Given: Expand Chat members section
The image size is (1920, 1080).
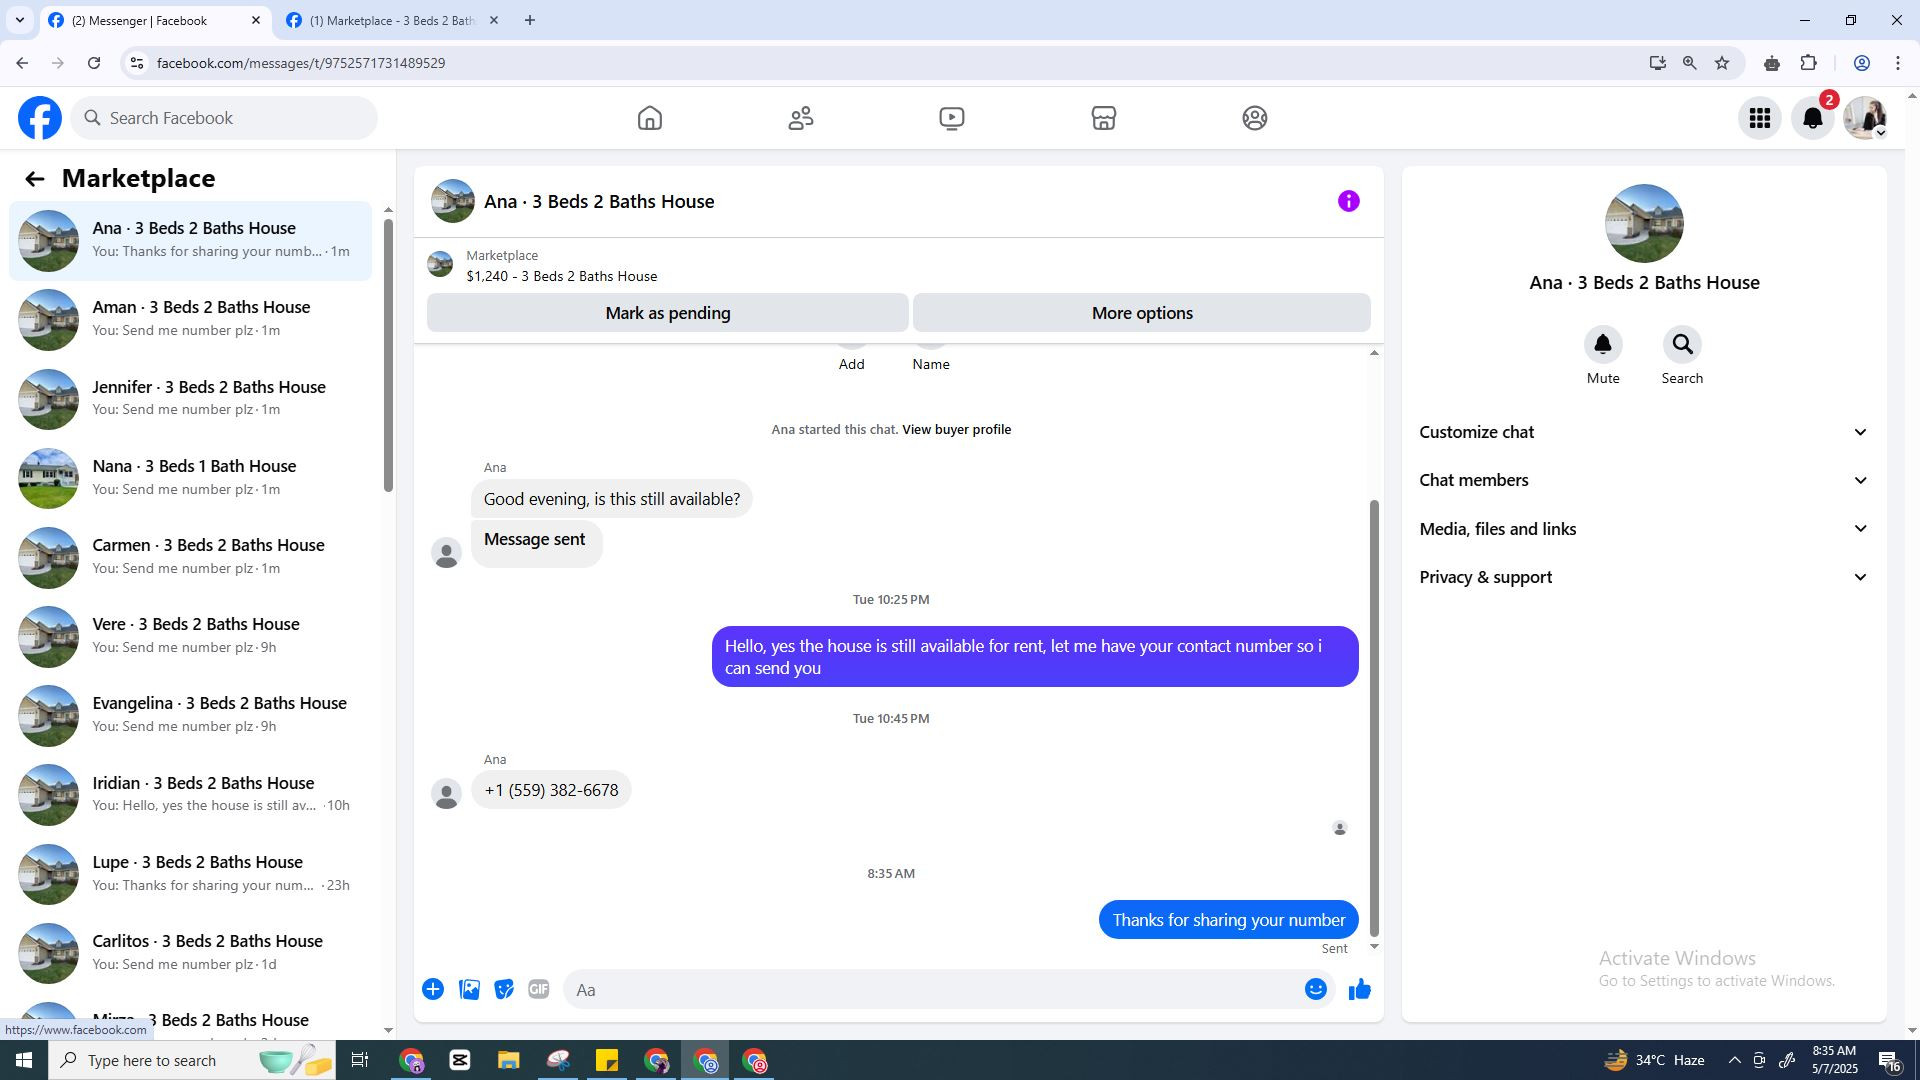Looking at the screenshot, I should tap(1643, 480).
